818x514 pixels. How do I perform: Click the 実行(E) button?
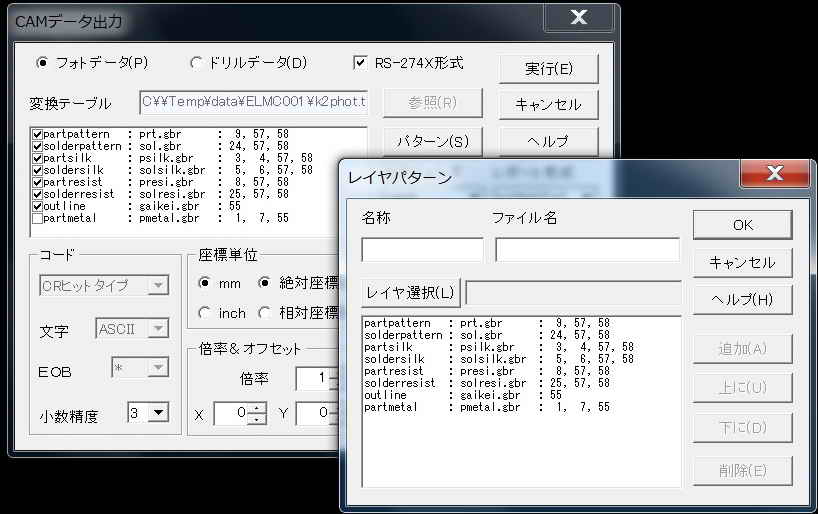[548, 68]
